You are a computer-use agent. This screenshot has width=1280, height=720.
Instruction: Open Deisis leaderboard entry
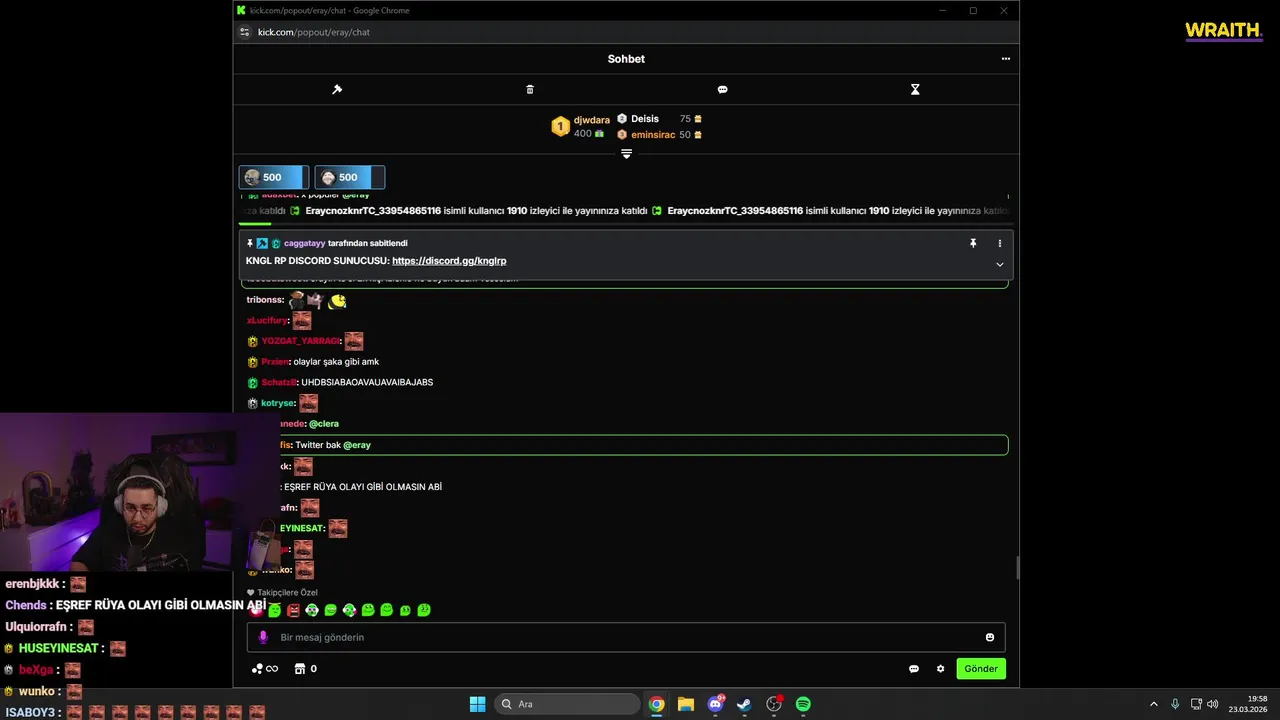coord(659,119)
